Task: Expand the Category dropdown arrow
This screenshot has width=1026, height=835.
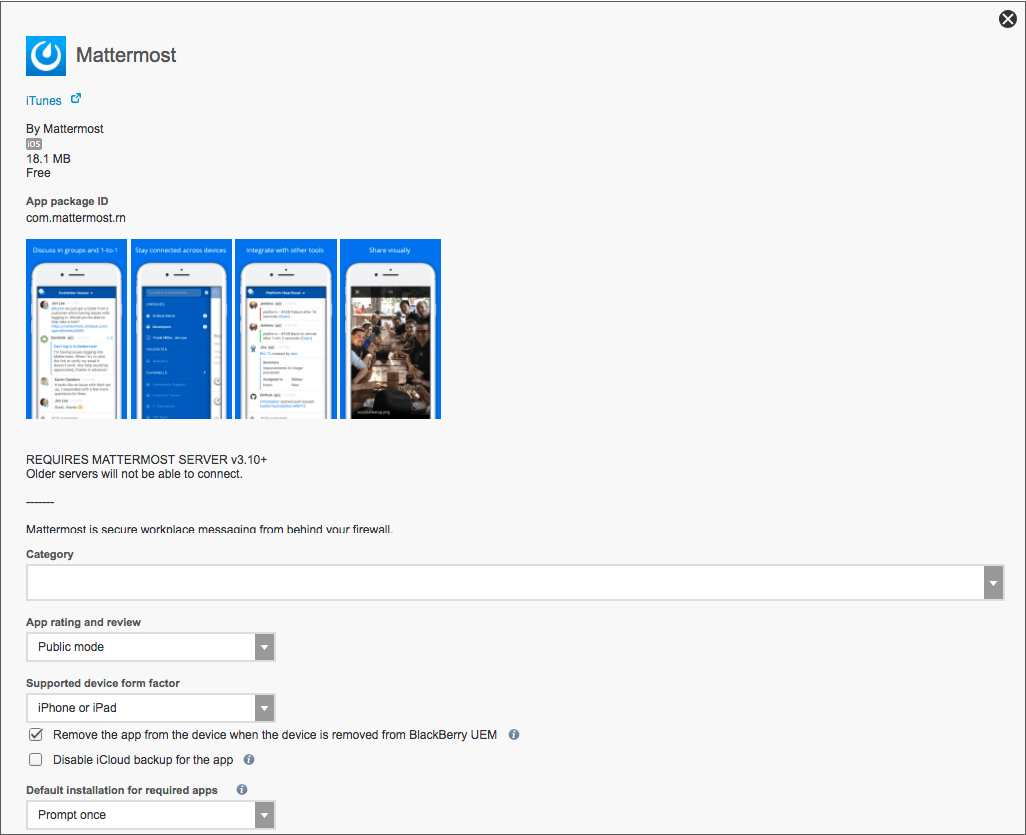Action: 993,582
